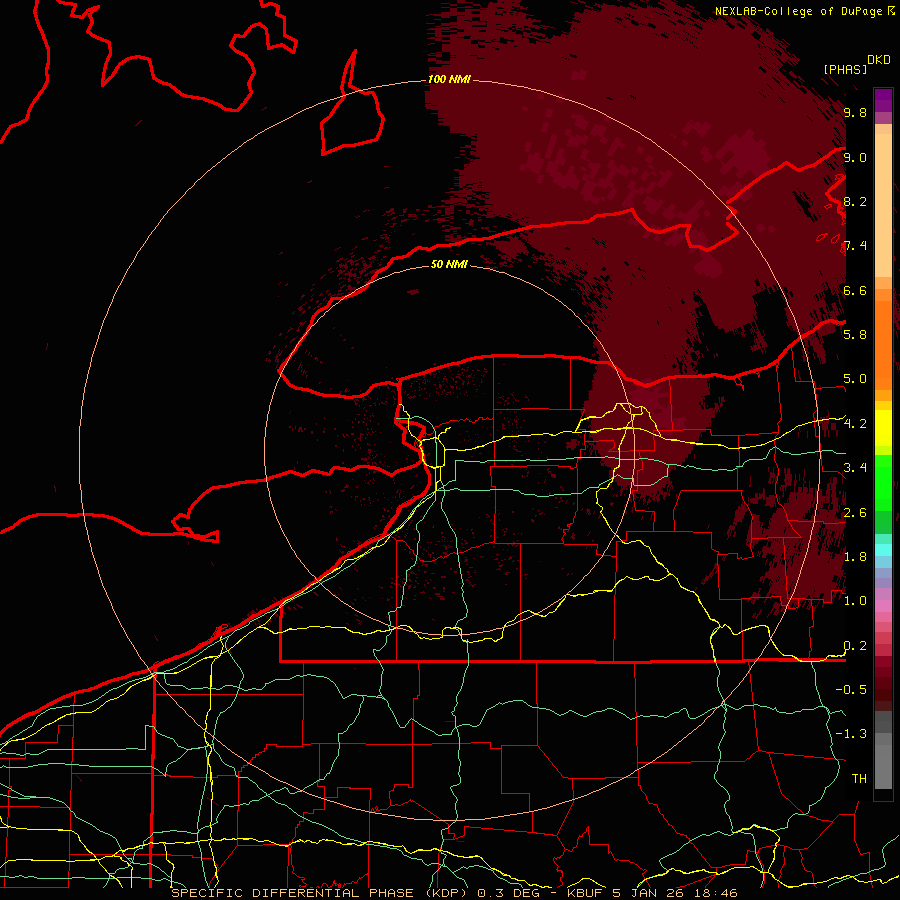
Task: Click the 2.6 legend value
Action: (855, 512)
